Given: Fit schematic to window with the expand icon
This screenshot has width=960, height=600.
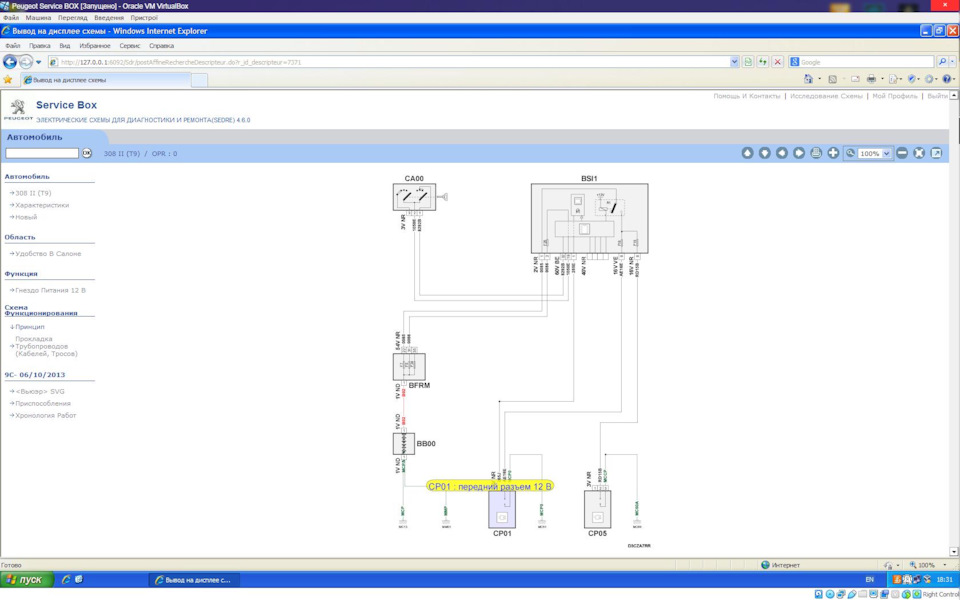Looking at the screenshot, I should (x=919, y=153).
